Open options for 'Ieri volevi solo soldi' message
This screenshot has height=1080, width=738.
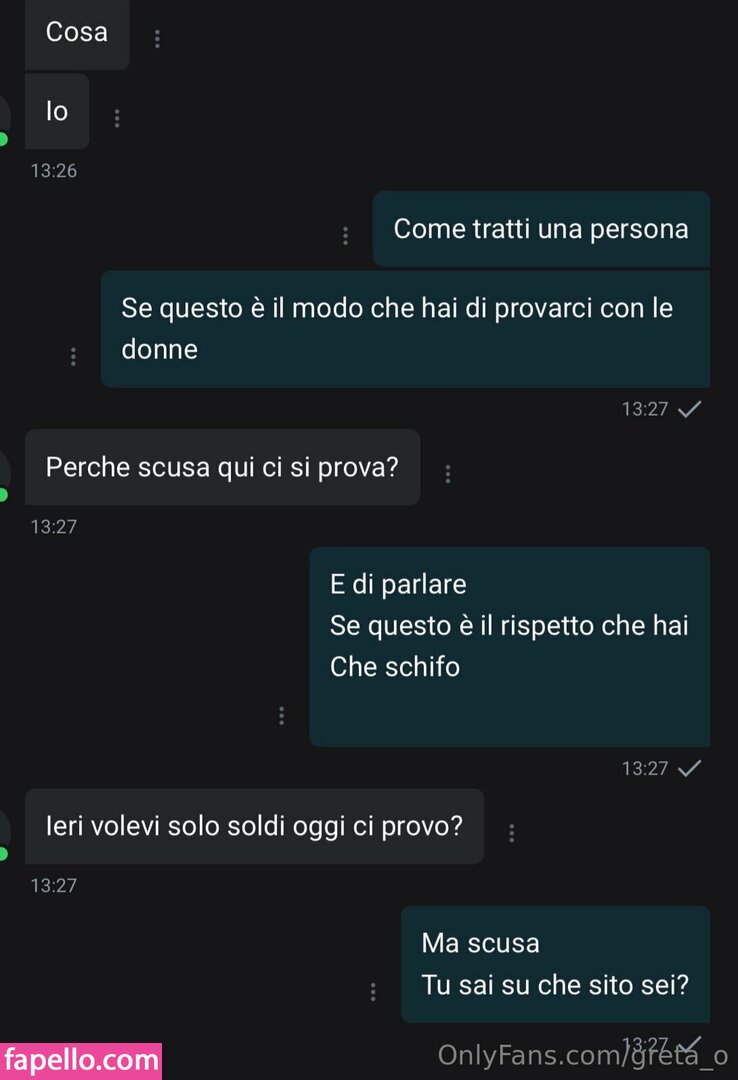click(511, 833)
